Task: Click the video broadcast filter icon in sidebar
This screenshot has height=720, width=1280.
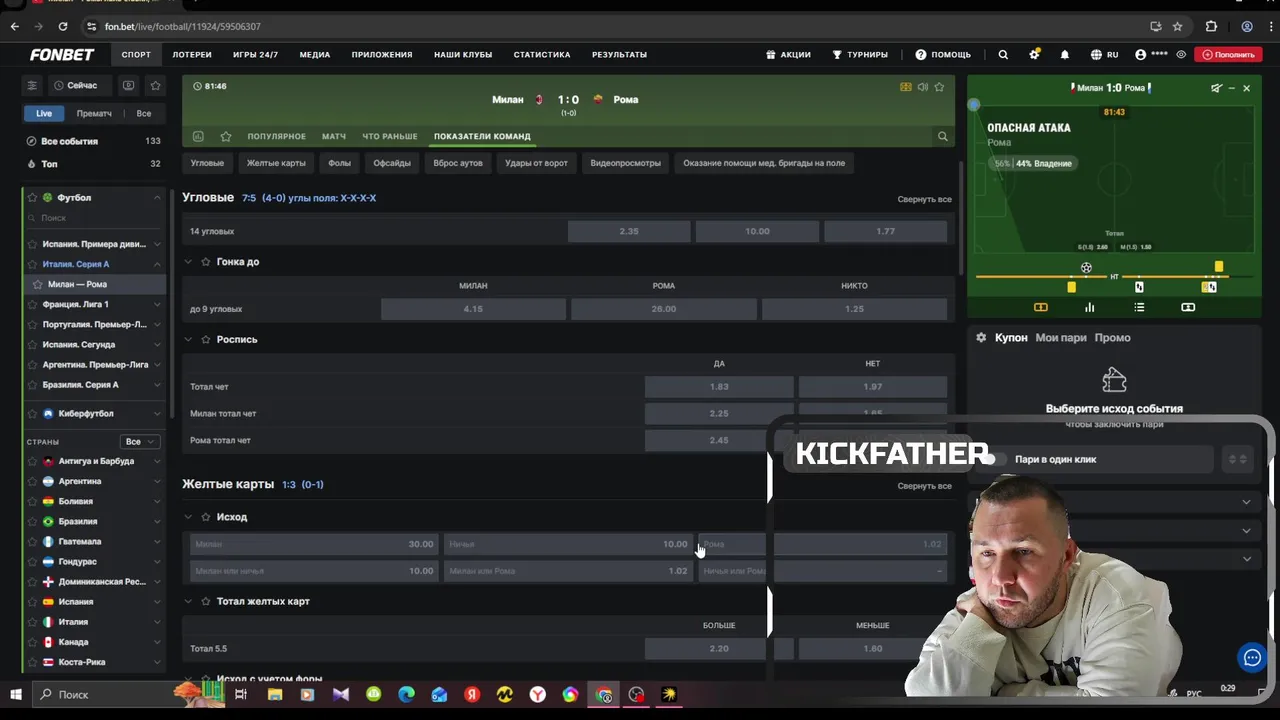Action: click(128, 86)
